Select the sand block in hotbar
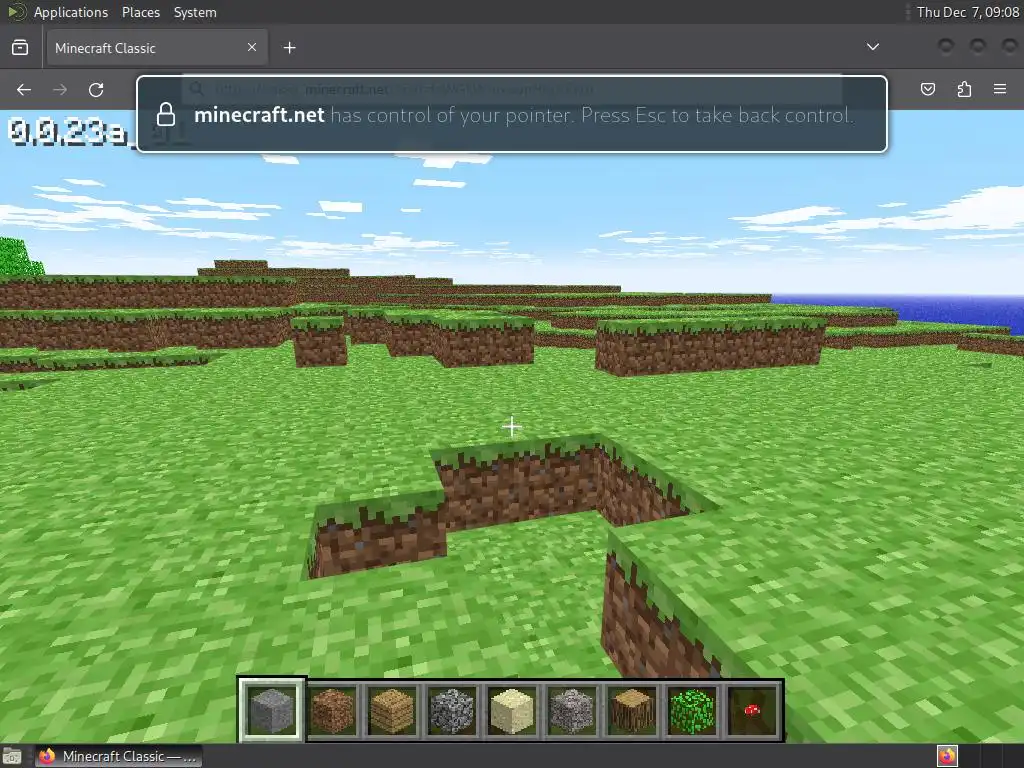 [512, 710]
